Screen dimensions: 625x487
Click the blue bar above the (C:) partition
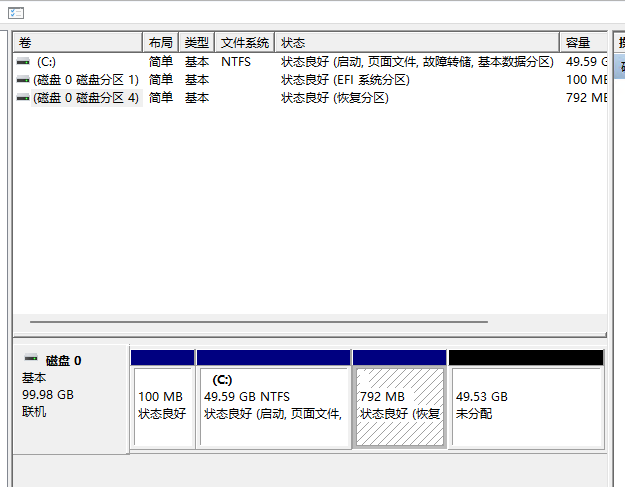[273, 357]
